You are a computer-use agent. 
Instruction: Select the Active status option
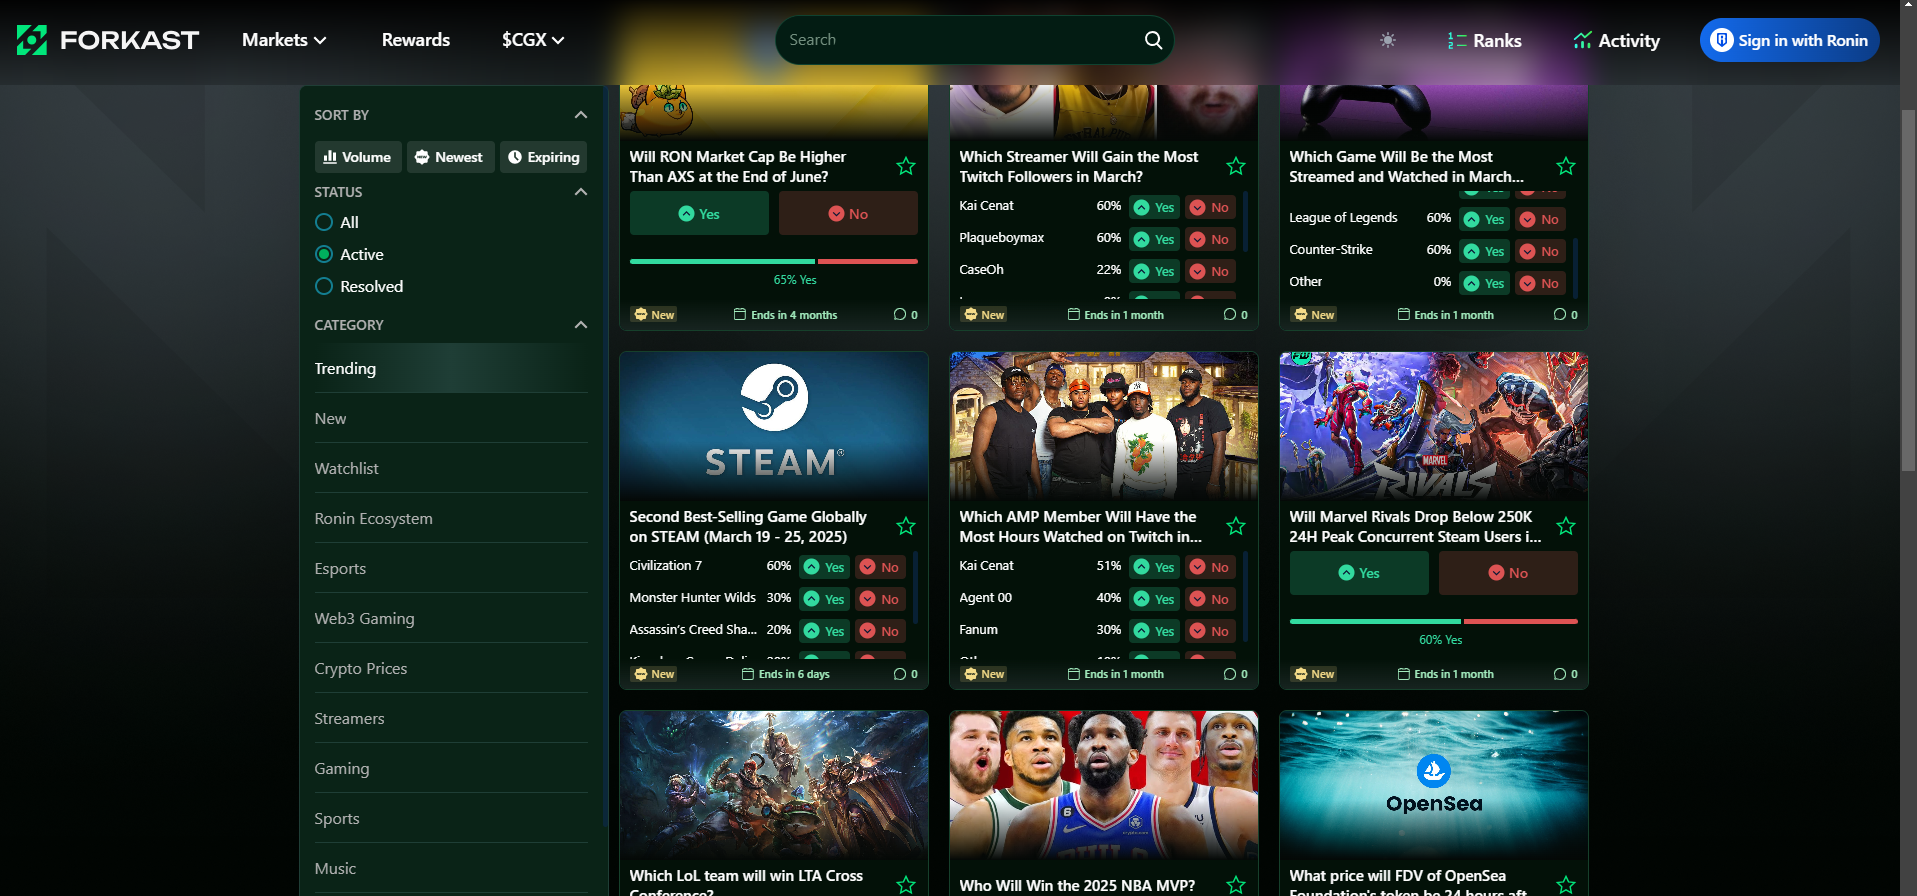click(324, 254)
